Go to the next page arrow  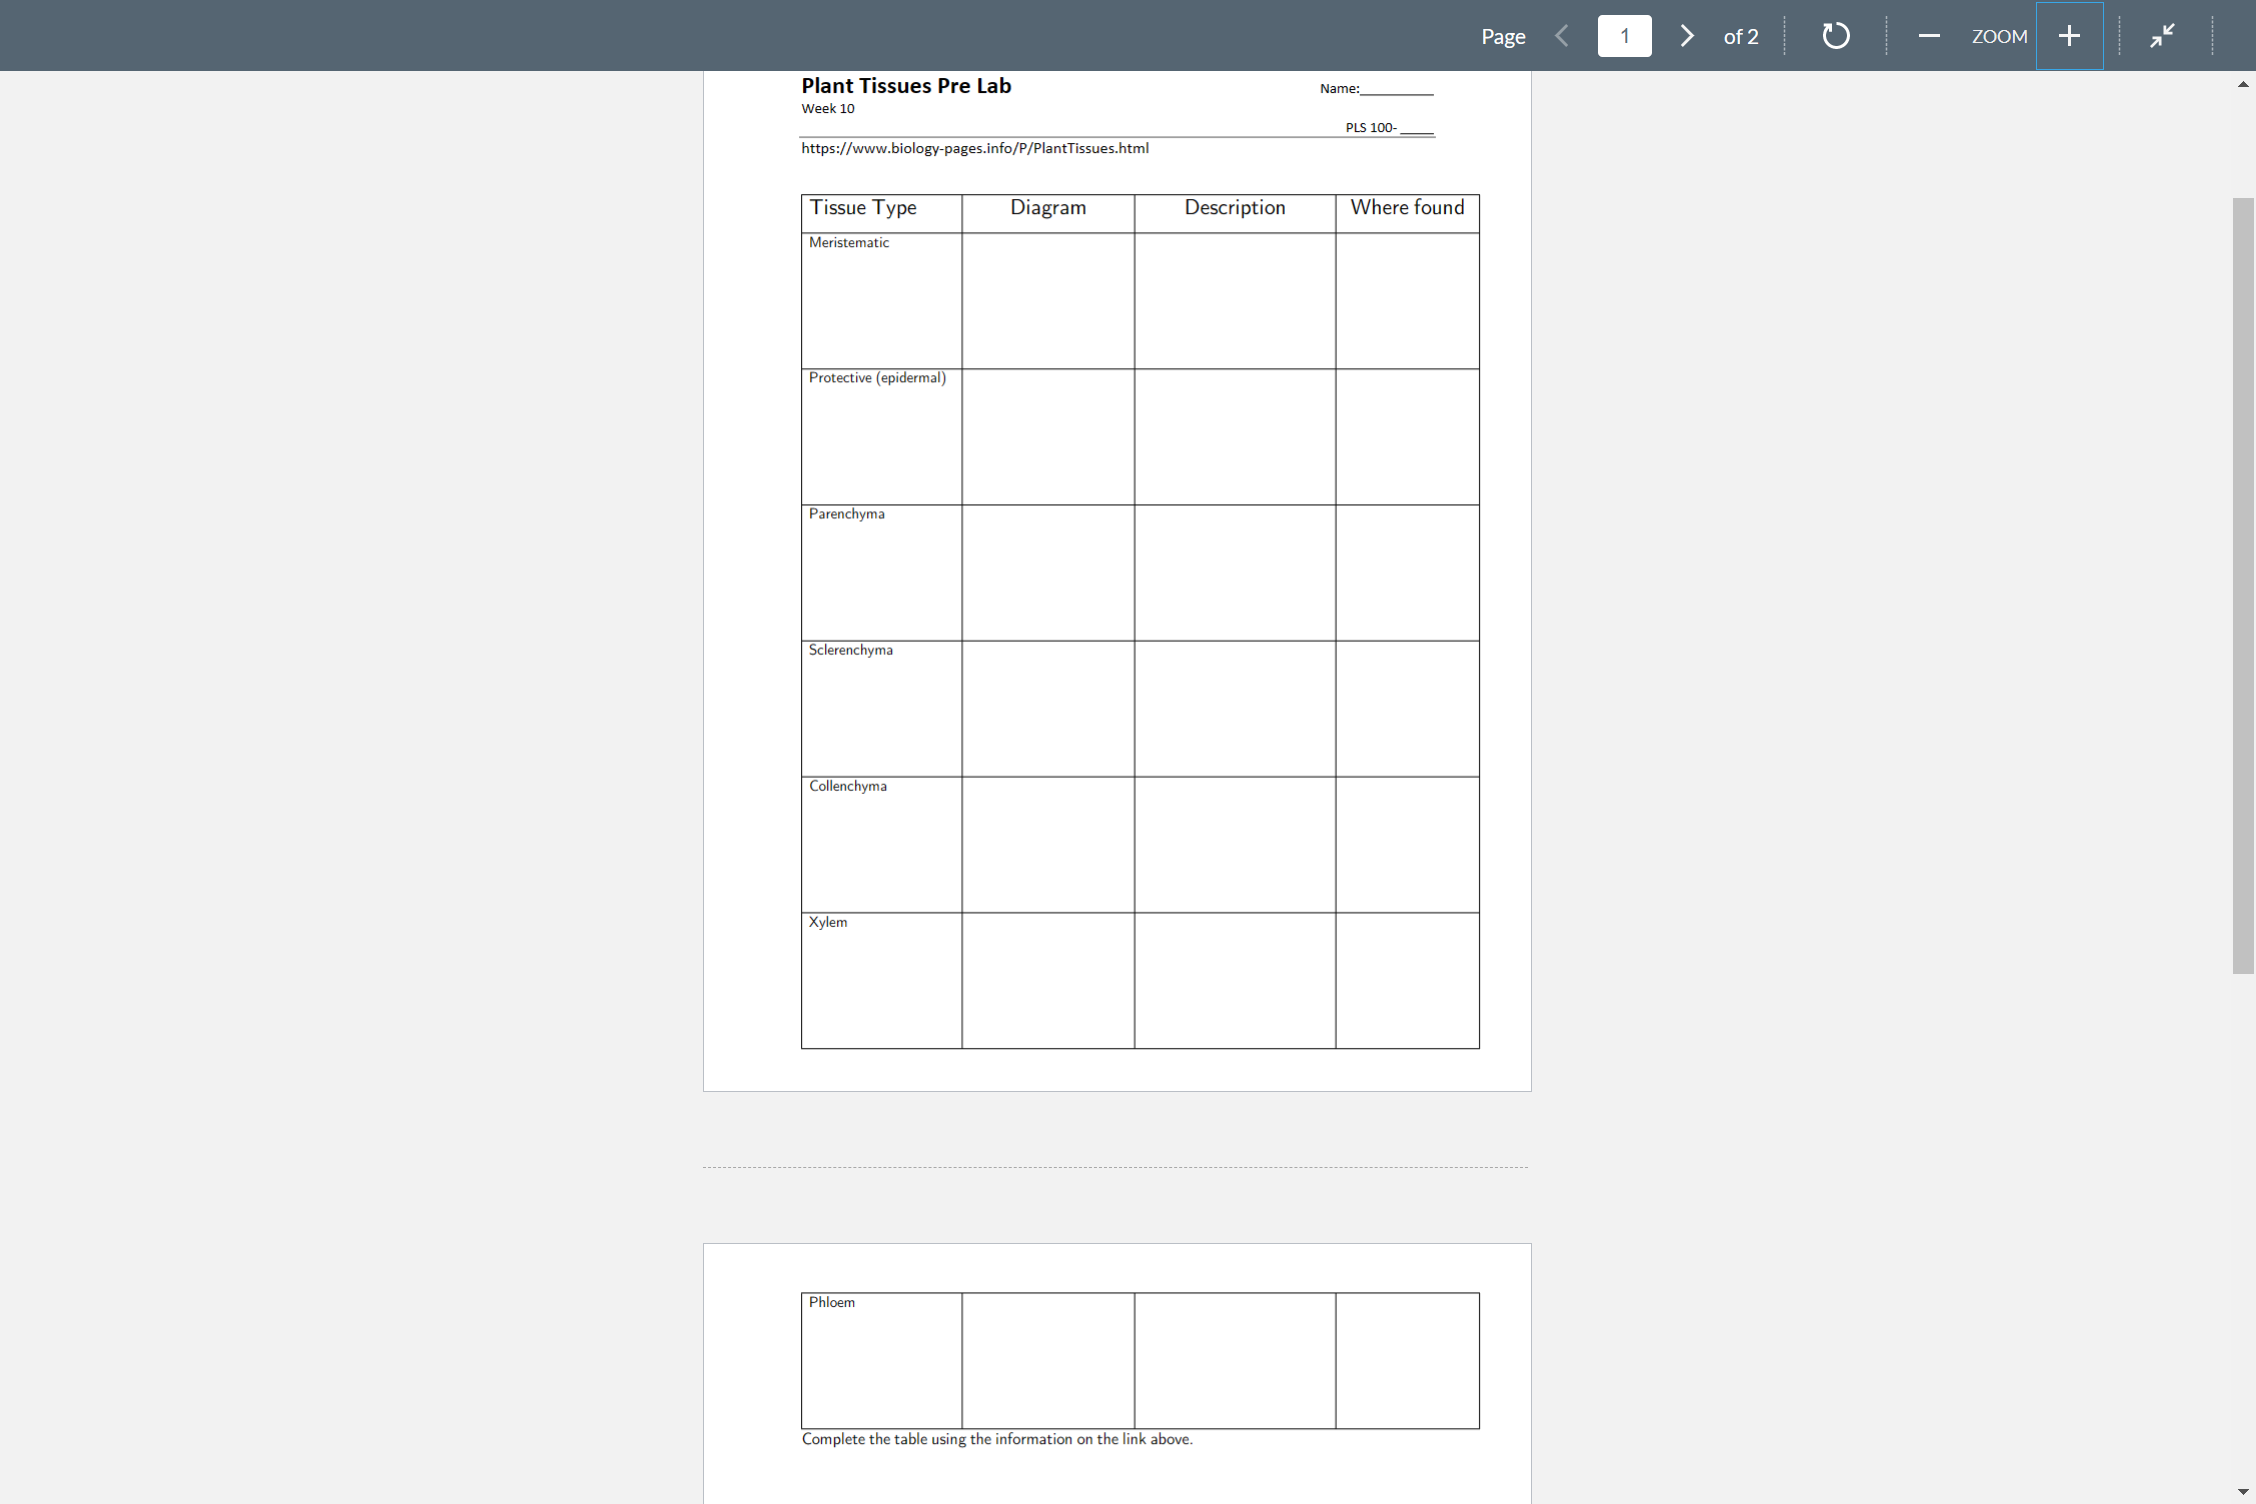click(1687, 36)
